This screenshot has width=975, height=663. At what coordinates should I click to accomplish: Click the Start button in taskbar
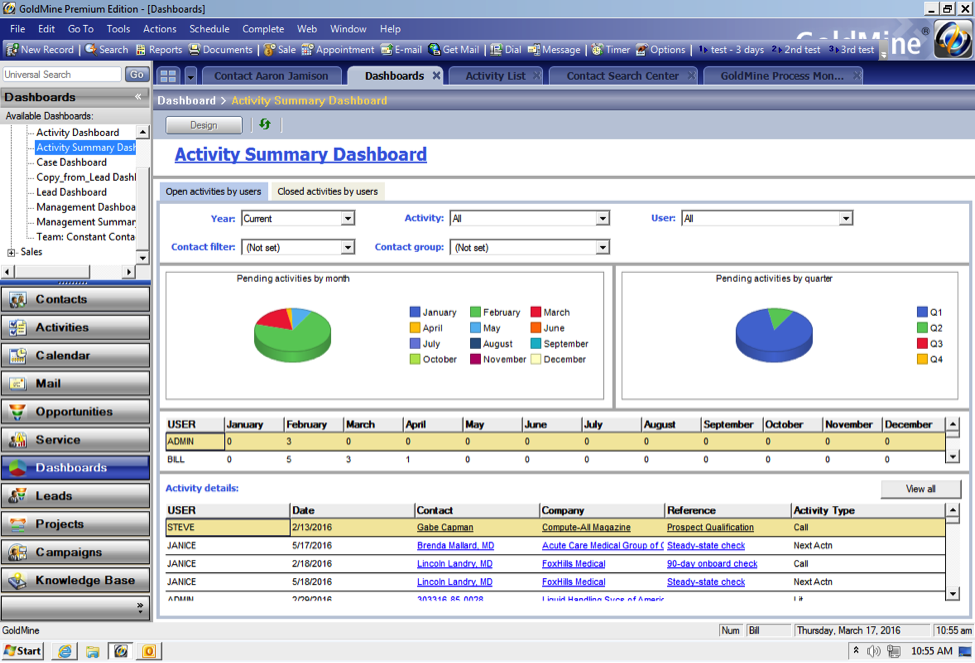coord(23,651)
